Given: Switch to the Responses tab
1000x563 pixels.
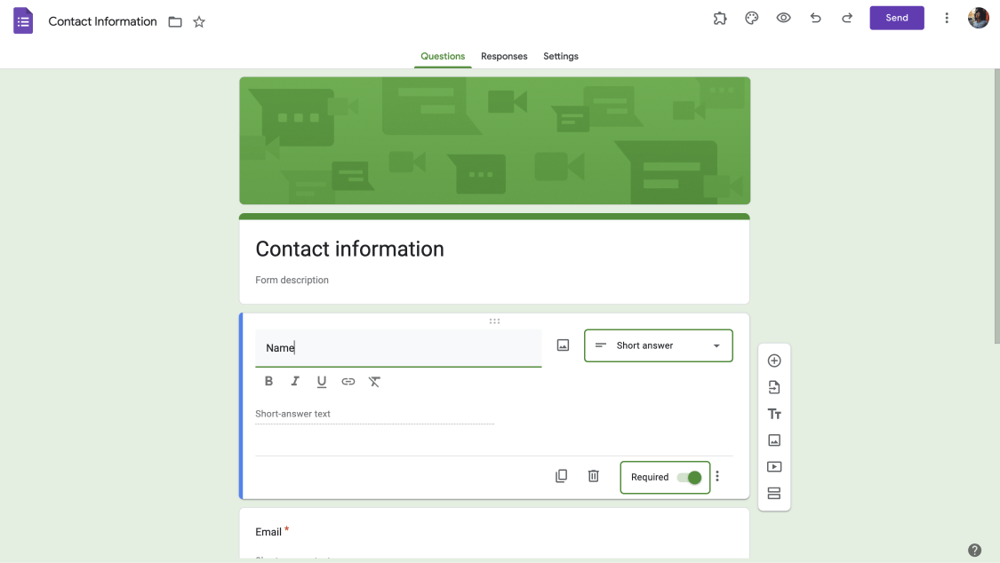Looking at the screenshot, I should coord(504,56).
